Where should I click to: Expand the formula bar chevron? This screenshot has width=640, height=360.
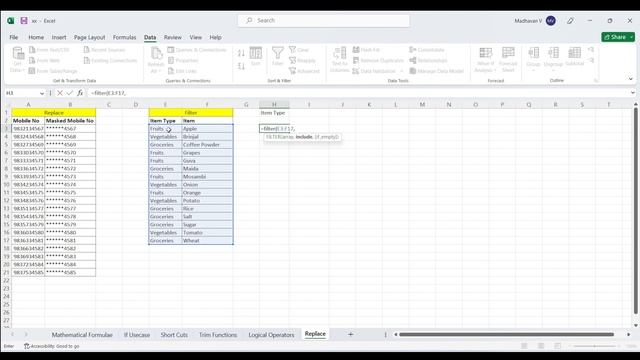pos(633,93)
